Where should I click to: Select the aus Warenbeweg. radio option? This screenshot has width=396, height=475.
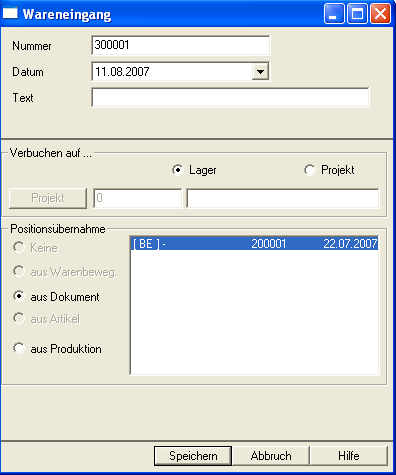pos(19,271)
